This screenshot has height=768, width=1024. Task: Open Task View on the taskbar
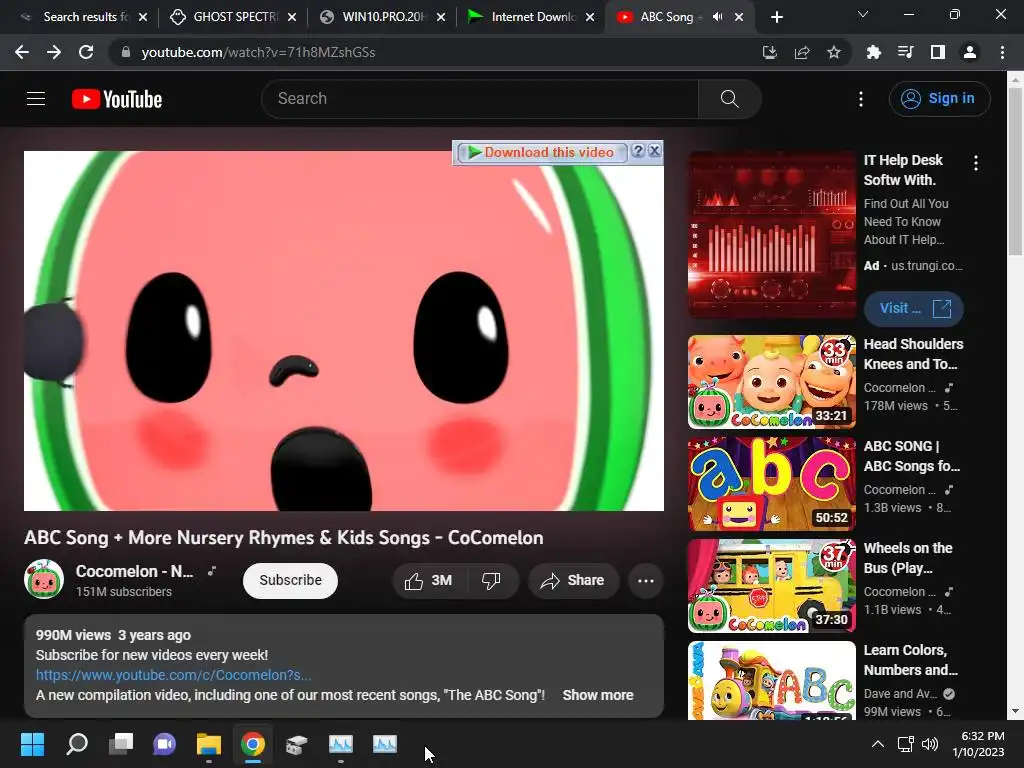click(x=121, y=744)
